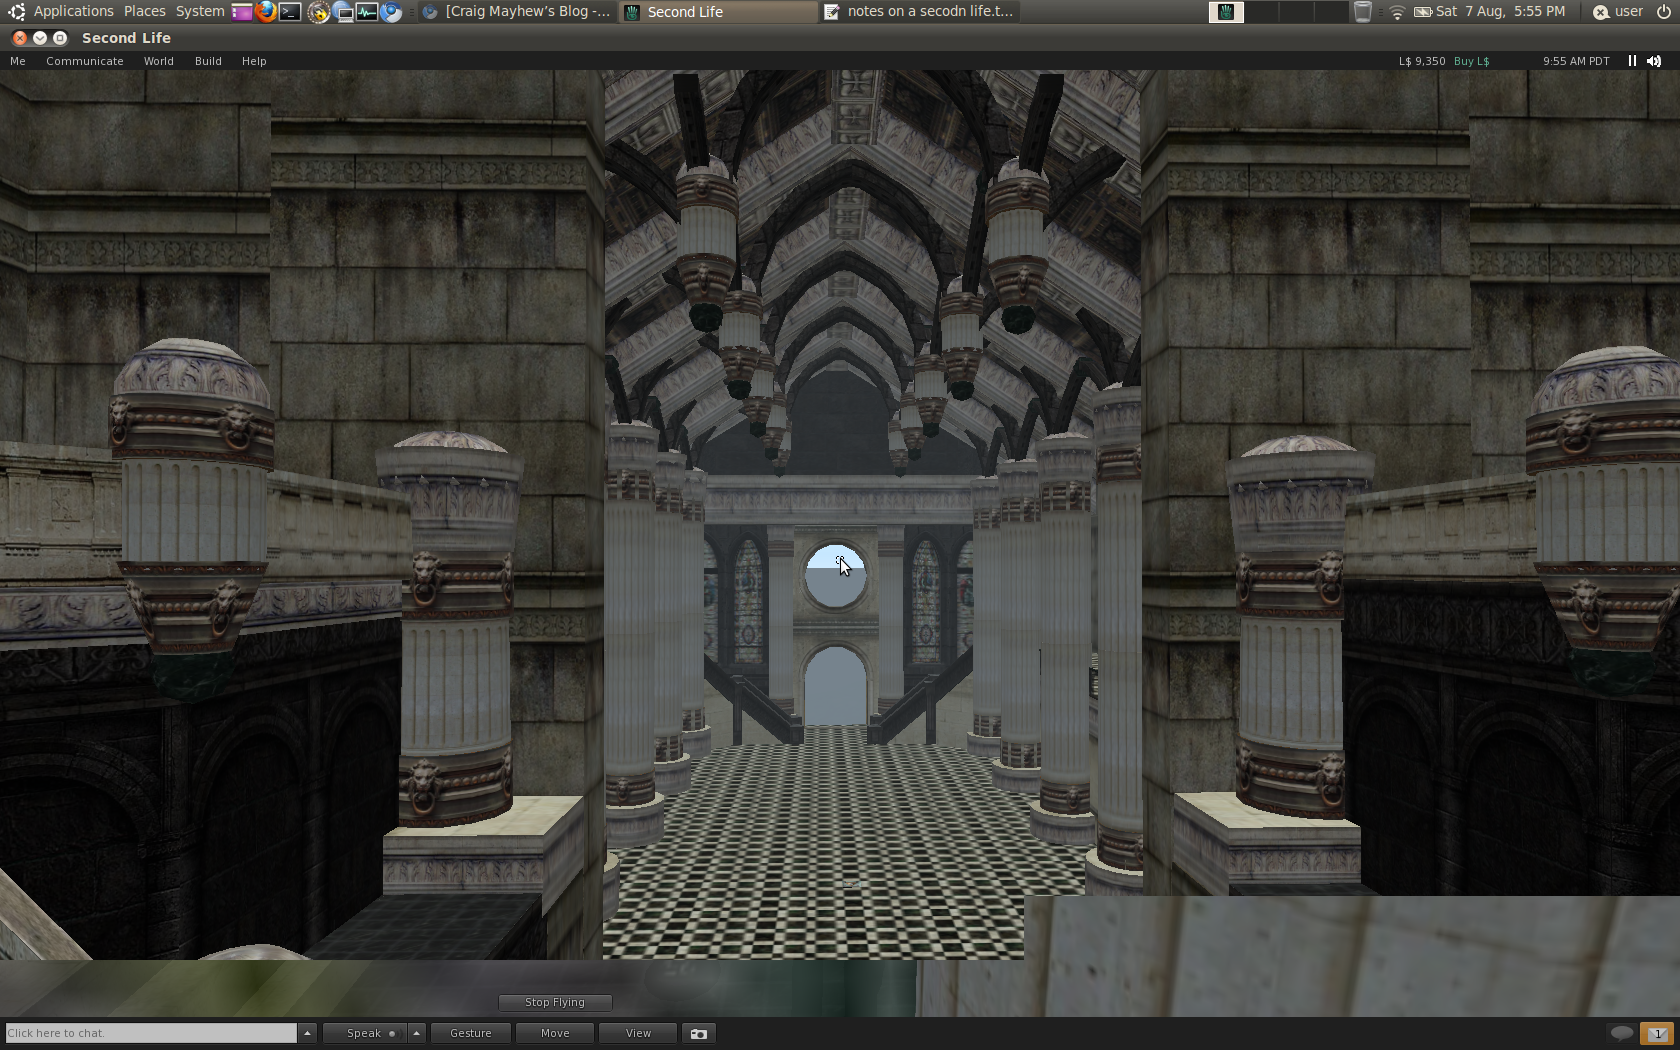Open the Communicate menu
This screenshot has height=1050, width=1680.
85,61
